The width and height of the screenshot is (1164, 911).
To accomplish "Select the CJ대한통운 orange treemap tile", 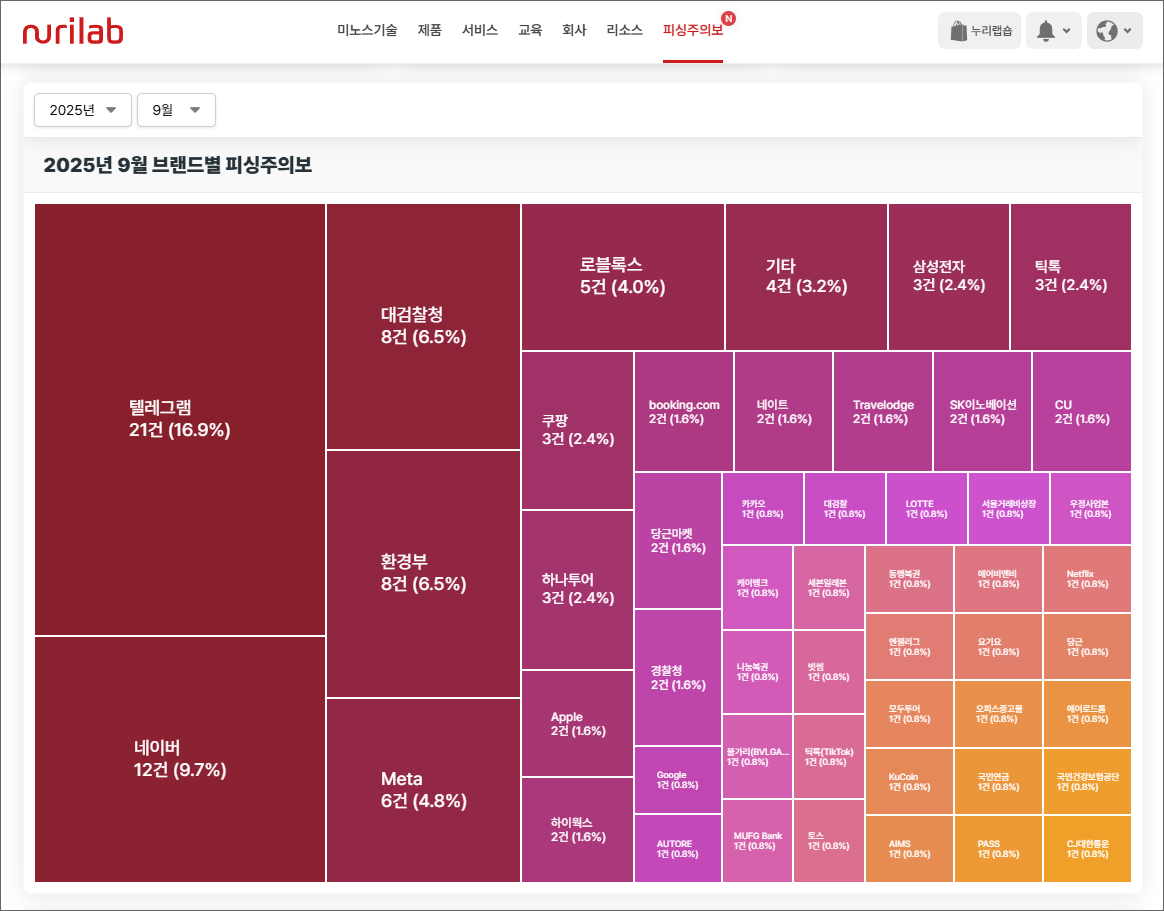I will [1087, 849].
